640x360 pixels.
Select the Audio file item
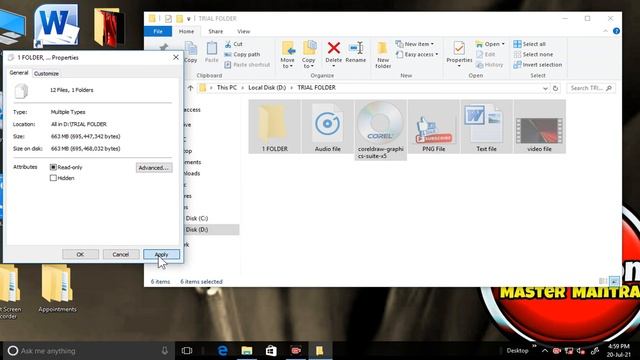click(x=328, y=127)
